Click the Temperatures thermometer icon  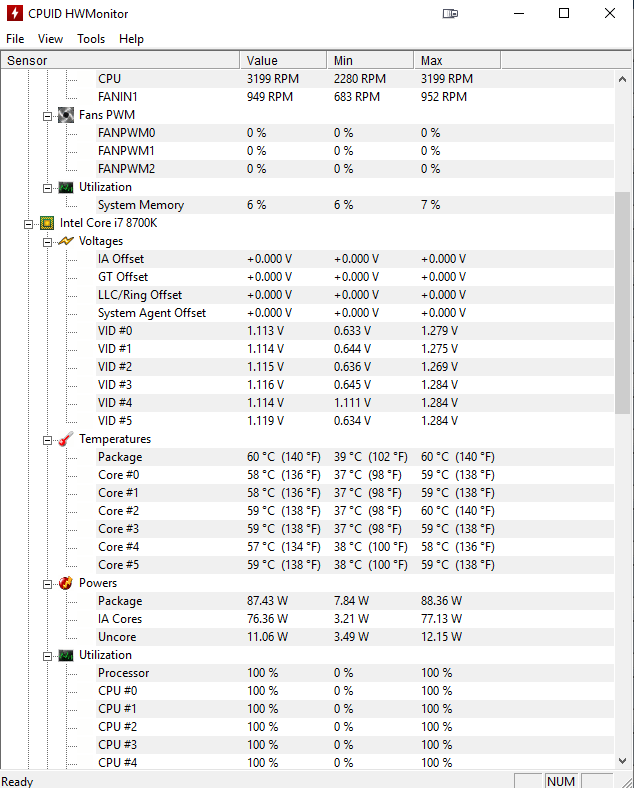click(66, 439)
